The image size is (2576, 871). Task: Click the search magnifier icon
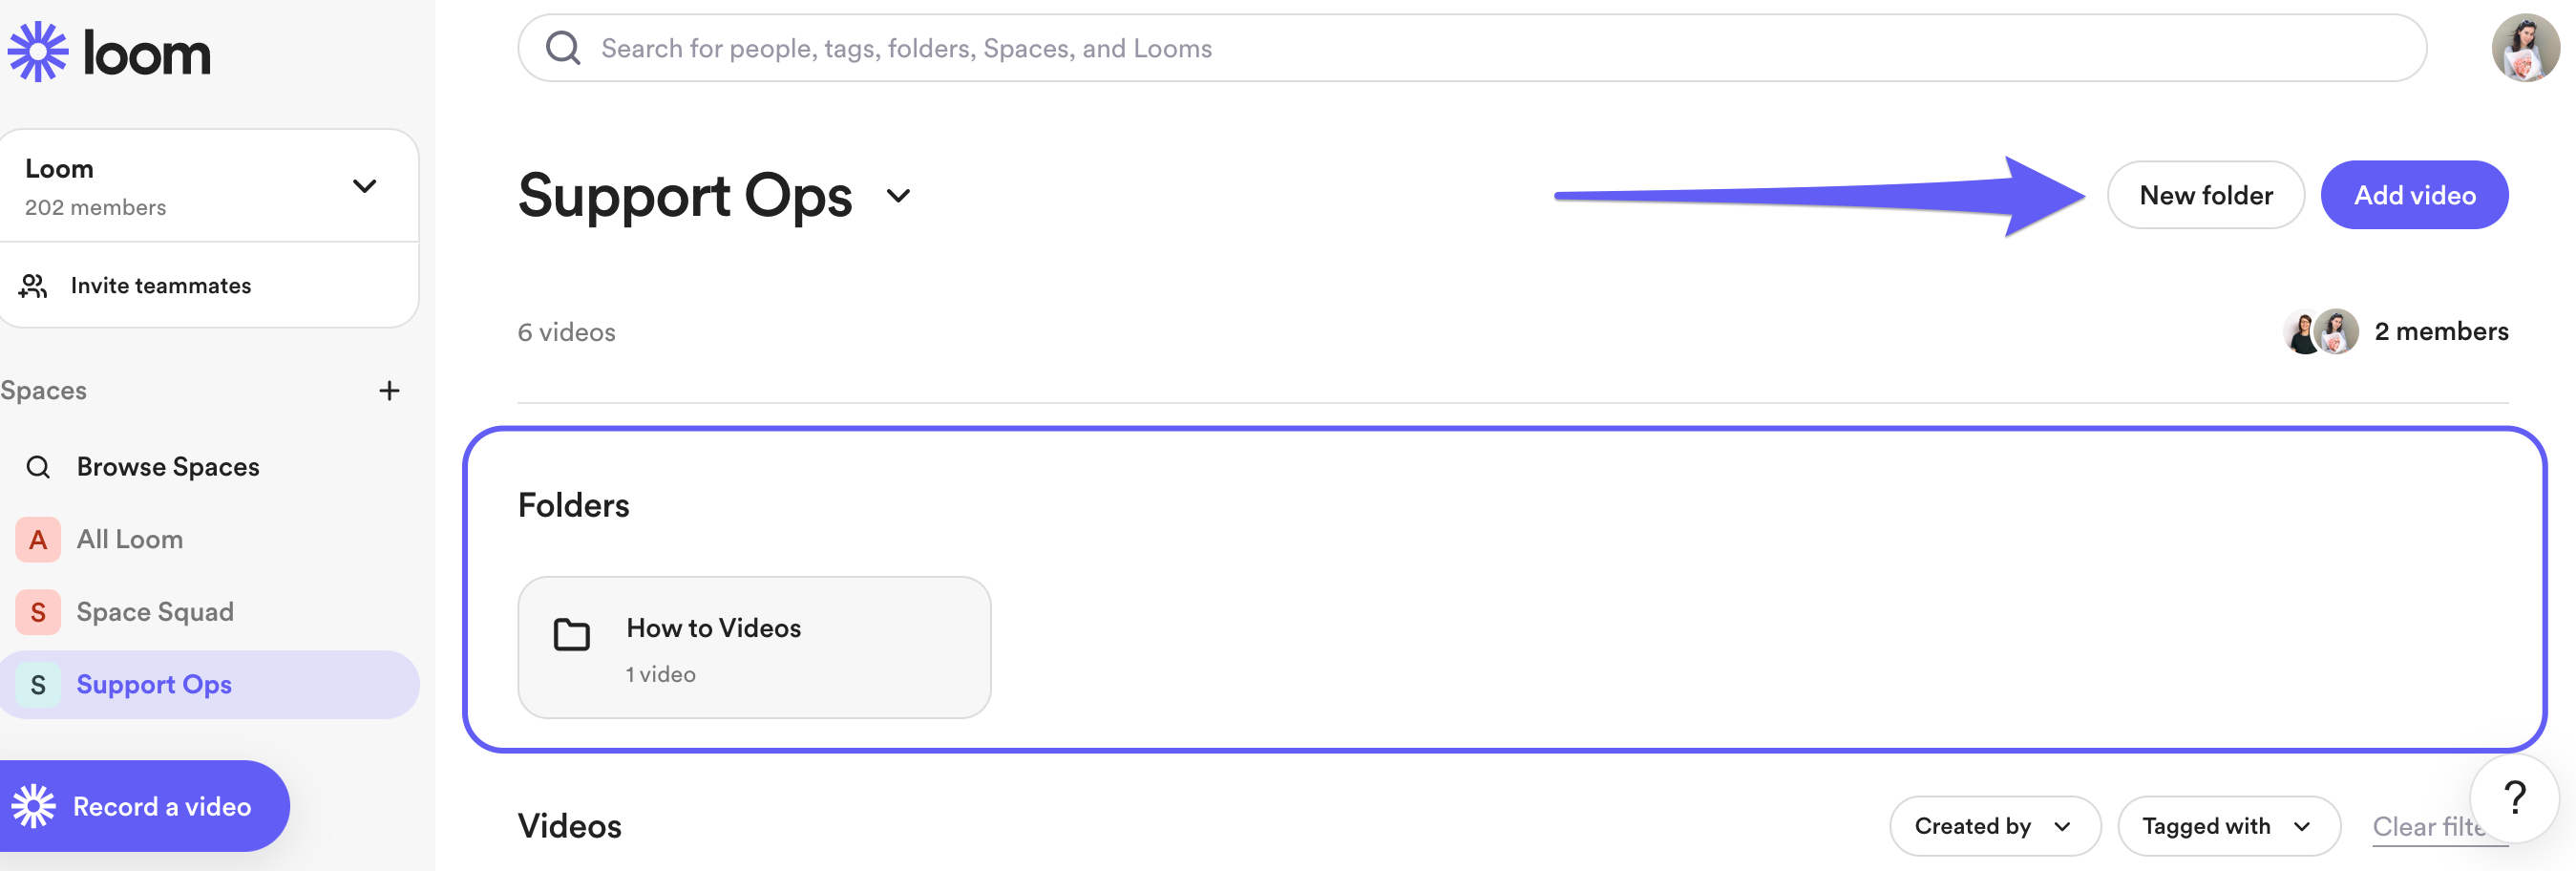point(563,48)
